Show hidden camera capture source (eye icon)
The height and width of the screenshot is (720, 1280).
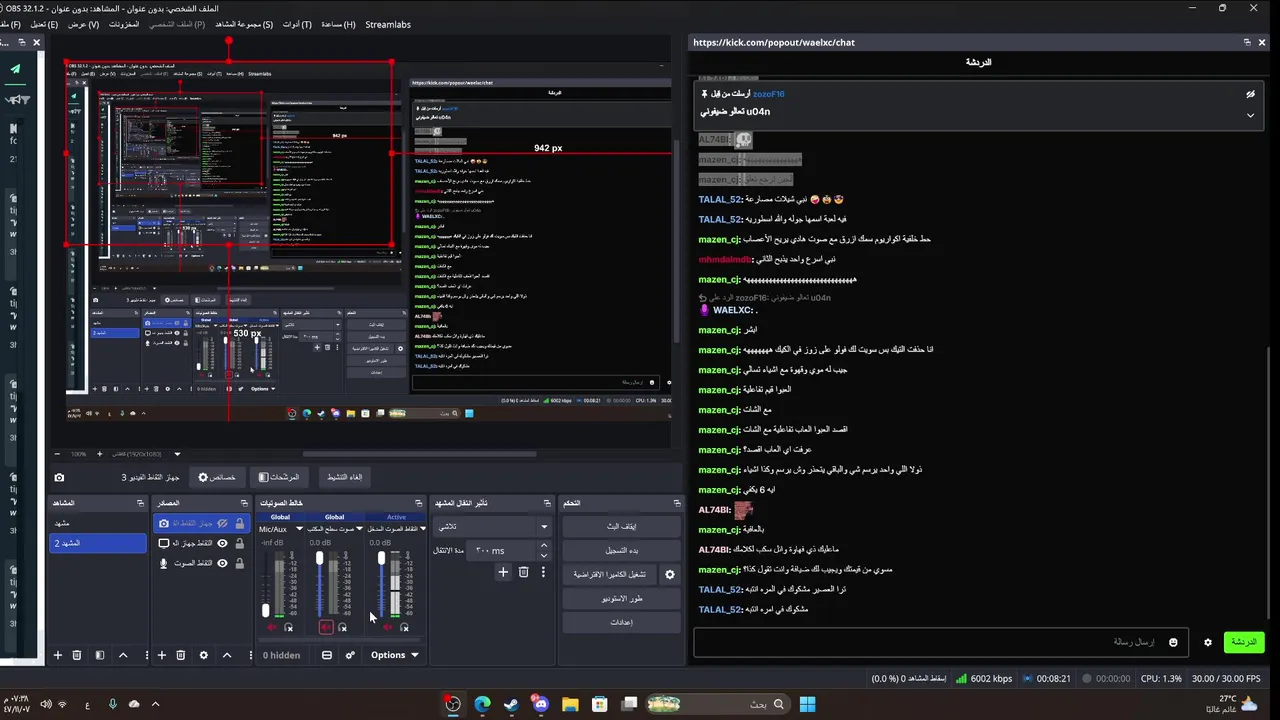click(x=223, y=523)
